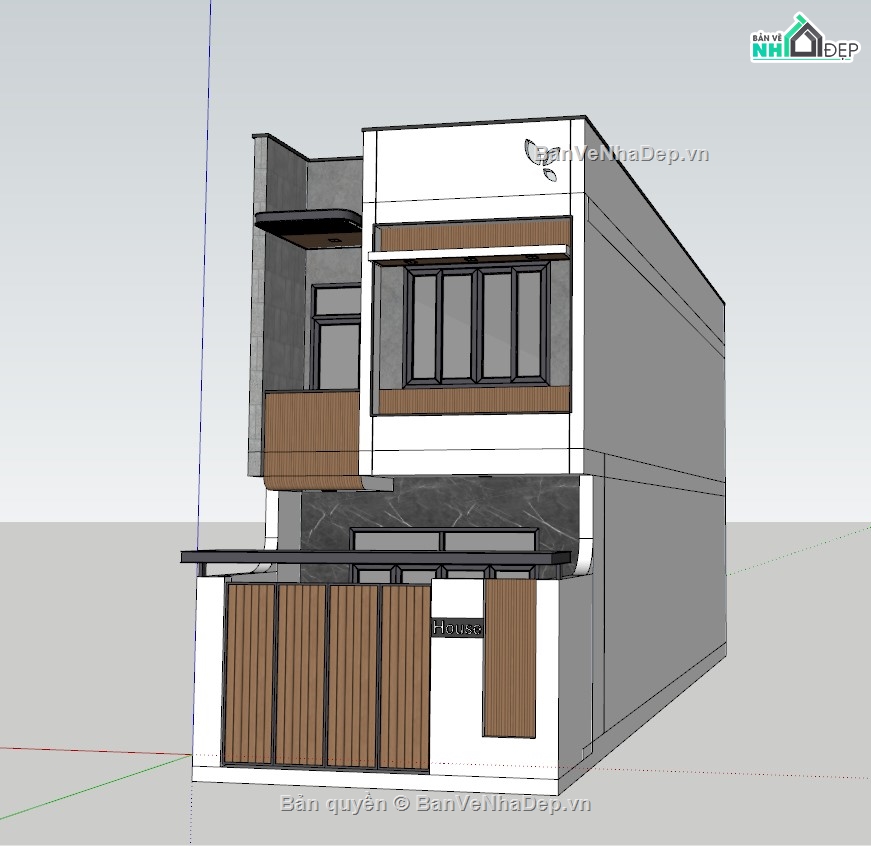Select the wood strip below the upper window
871x846 pixels.
[x=475, y=401]
